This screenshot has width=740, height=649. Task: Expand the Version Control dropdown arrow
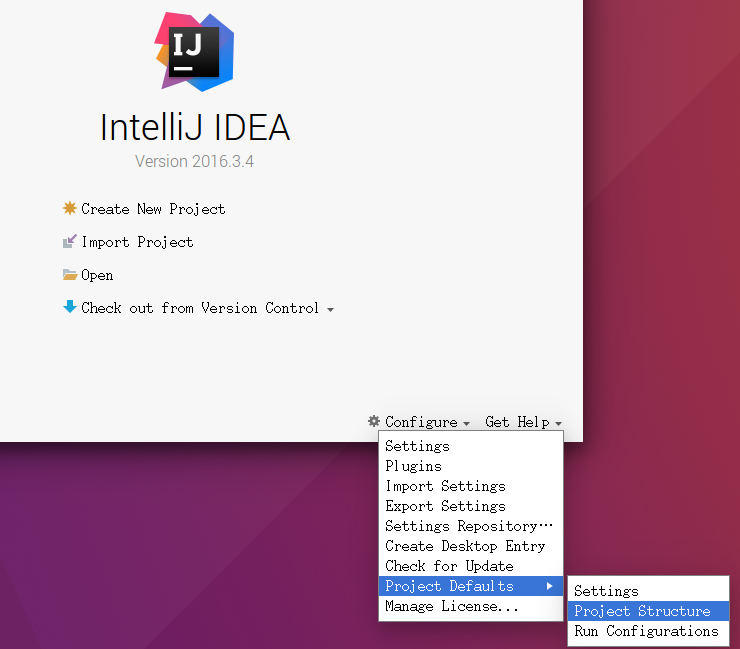tap(330, 310)
